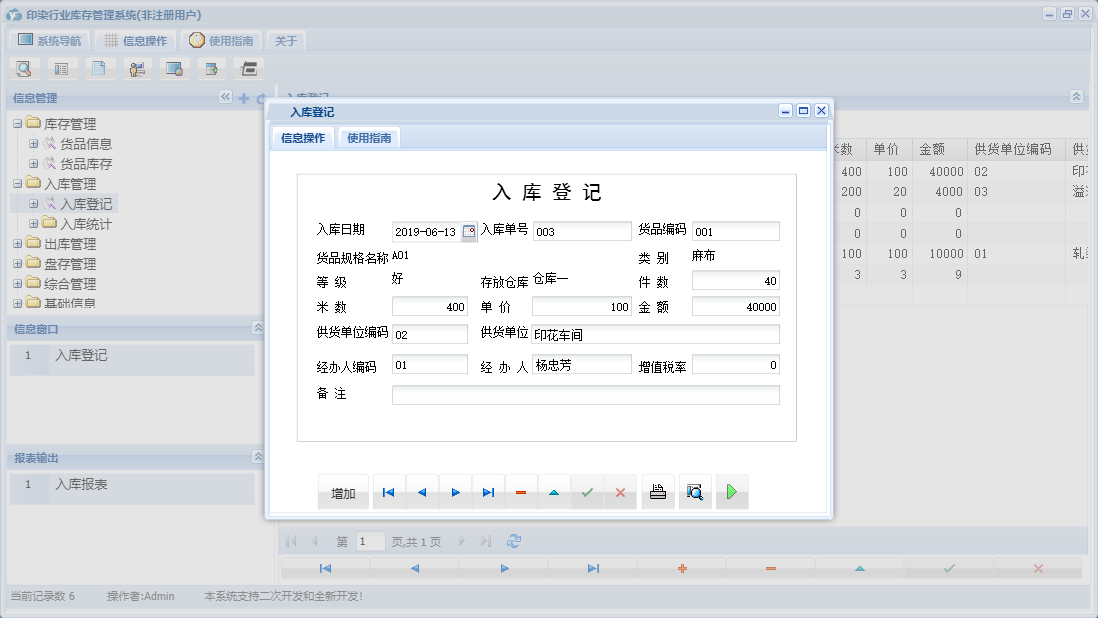Collapse the 报表输出 panel header
Viewport: 1098px width, 618px height.
[260, 458]
